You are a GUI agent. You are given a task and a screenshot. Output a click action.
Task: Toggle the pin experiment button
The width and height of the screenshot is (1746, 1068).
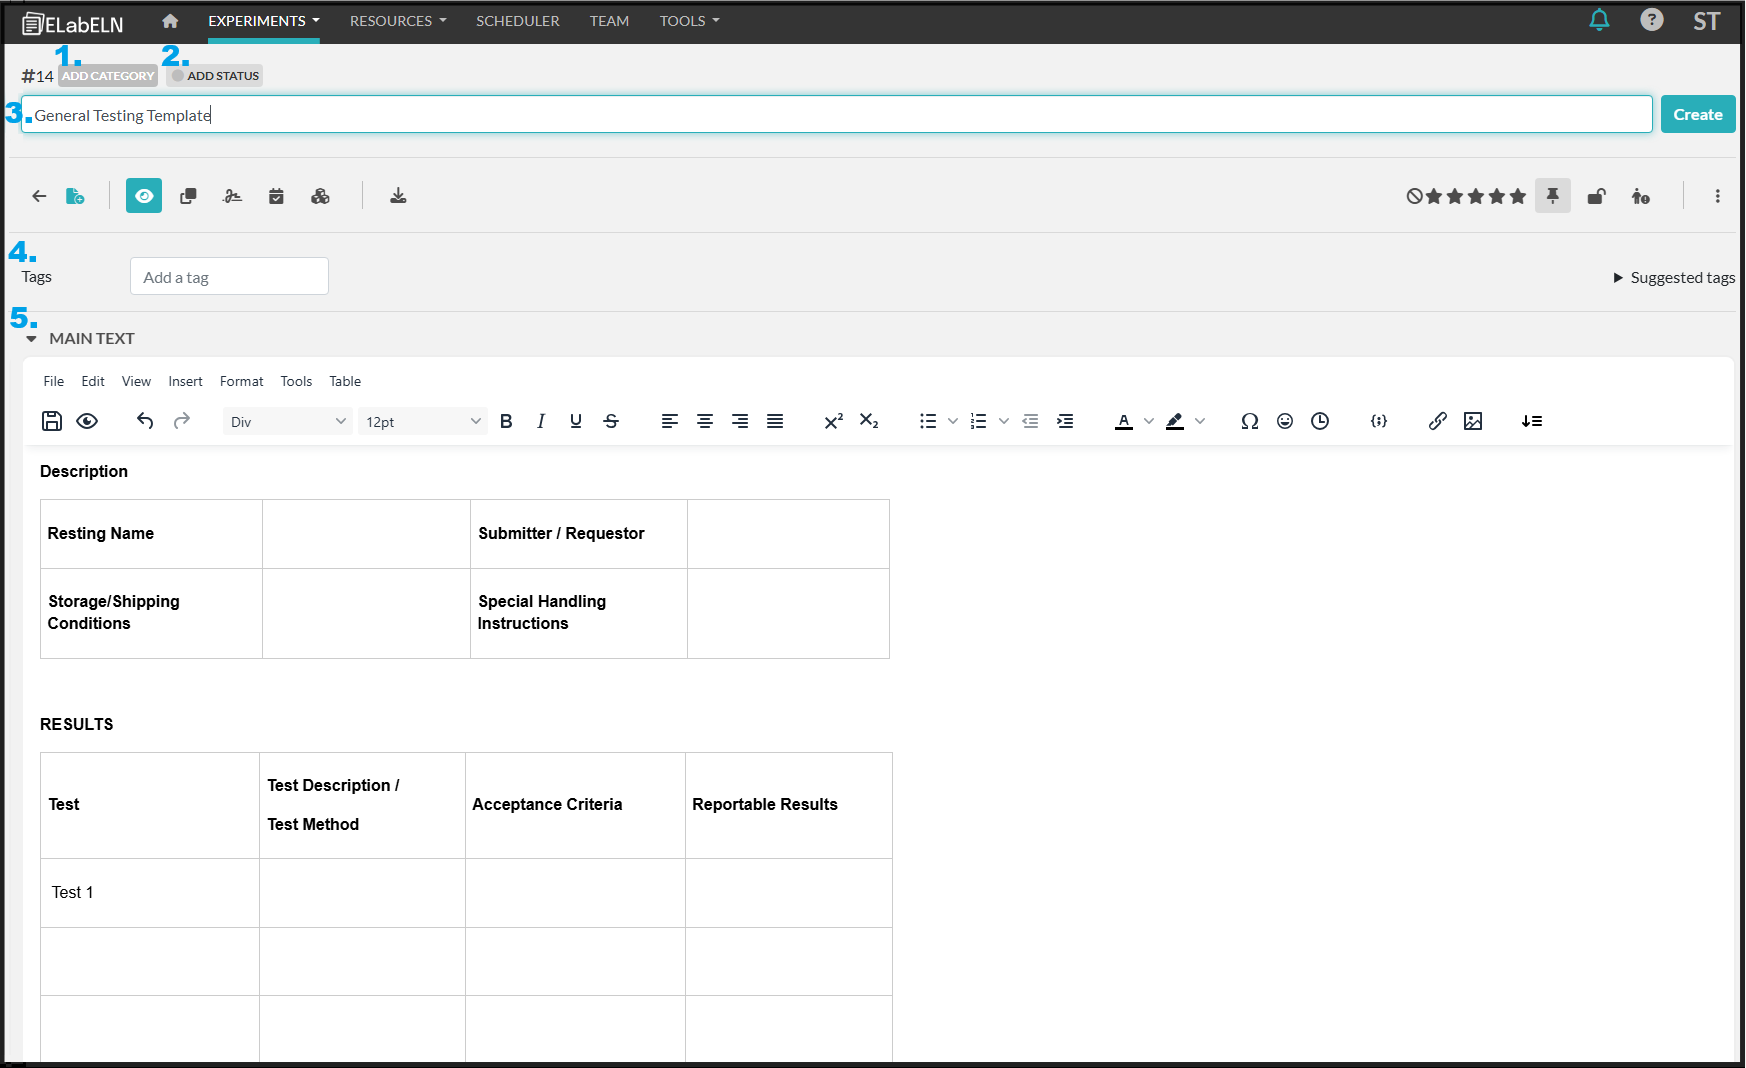click(1552, 196)
